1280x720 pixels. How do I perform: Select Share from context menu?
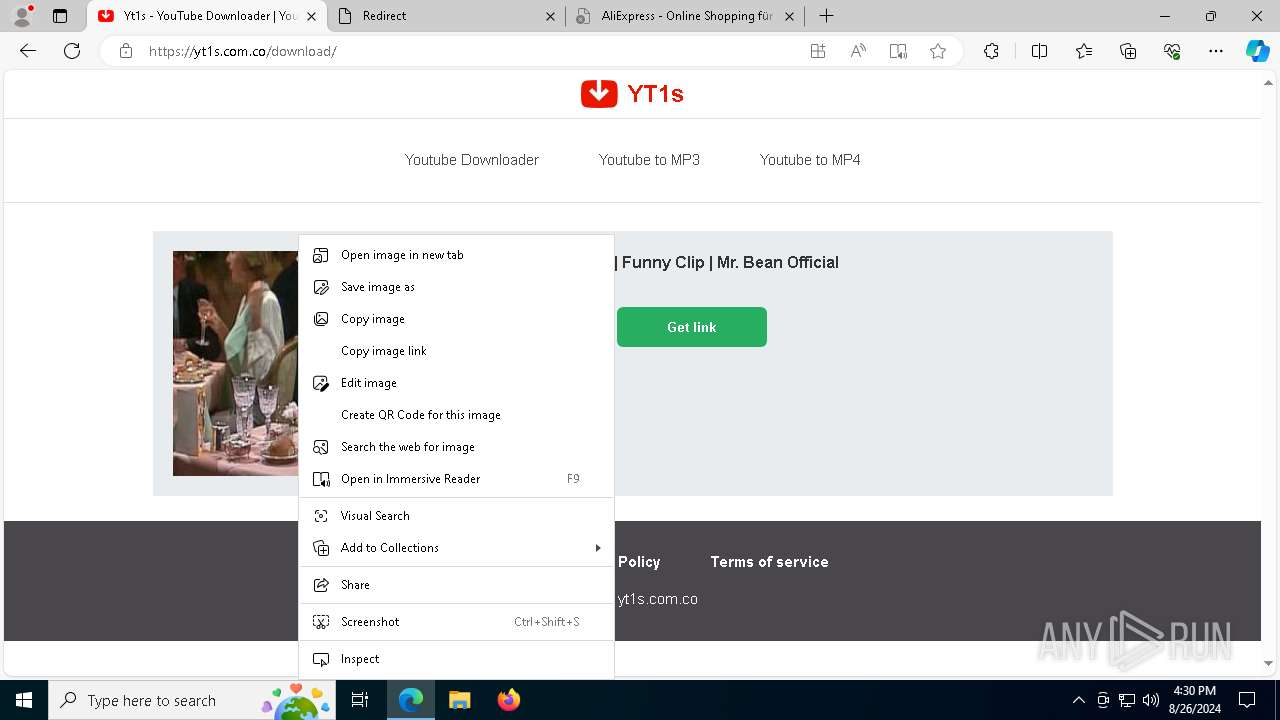tap(456, 585)
